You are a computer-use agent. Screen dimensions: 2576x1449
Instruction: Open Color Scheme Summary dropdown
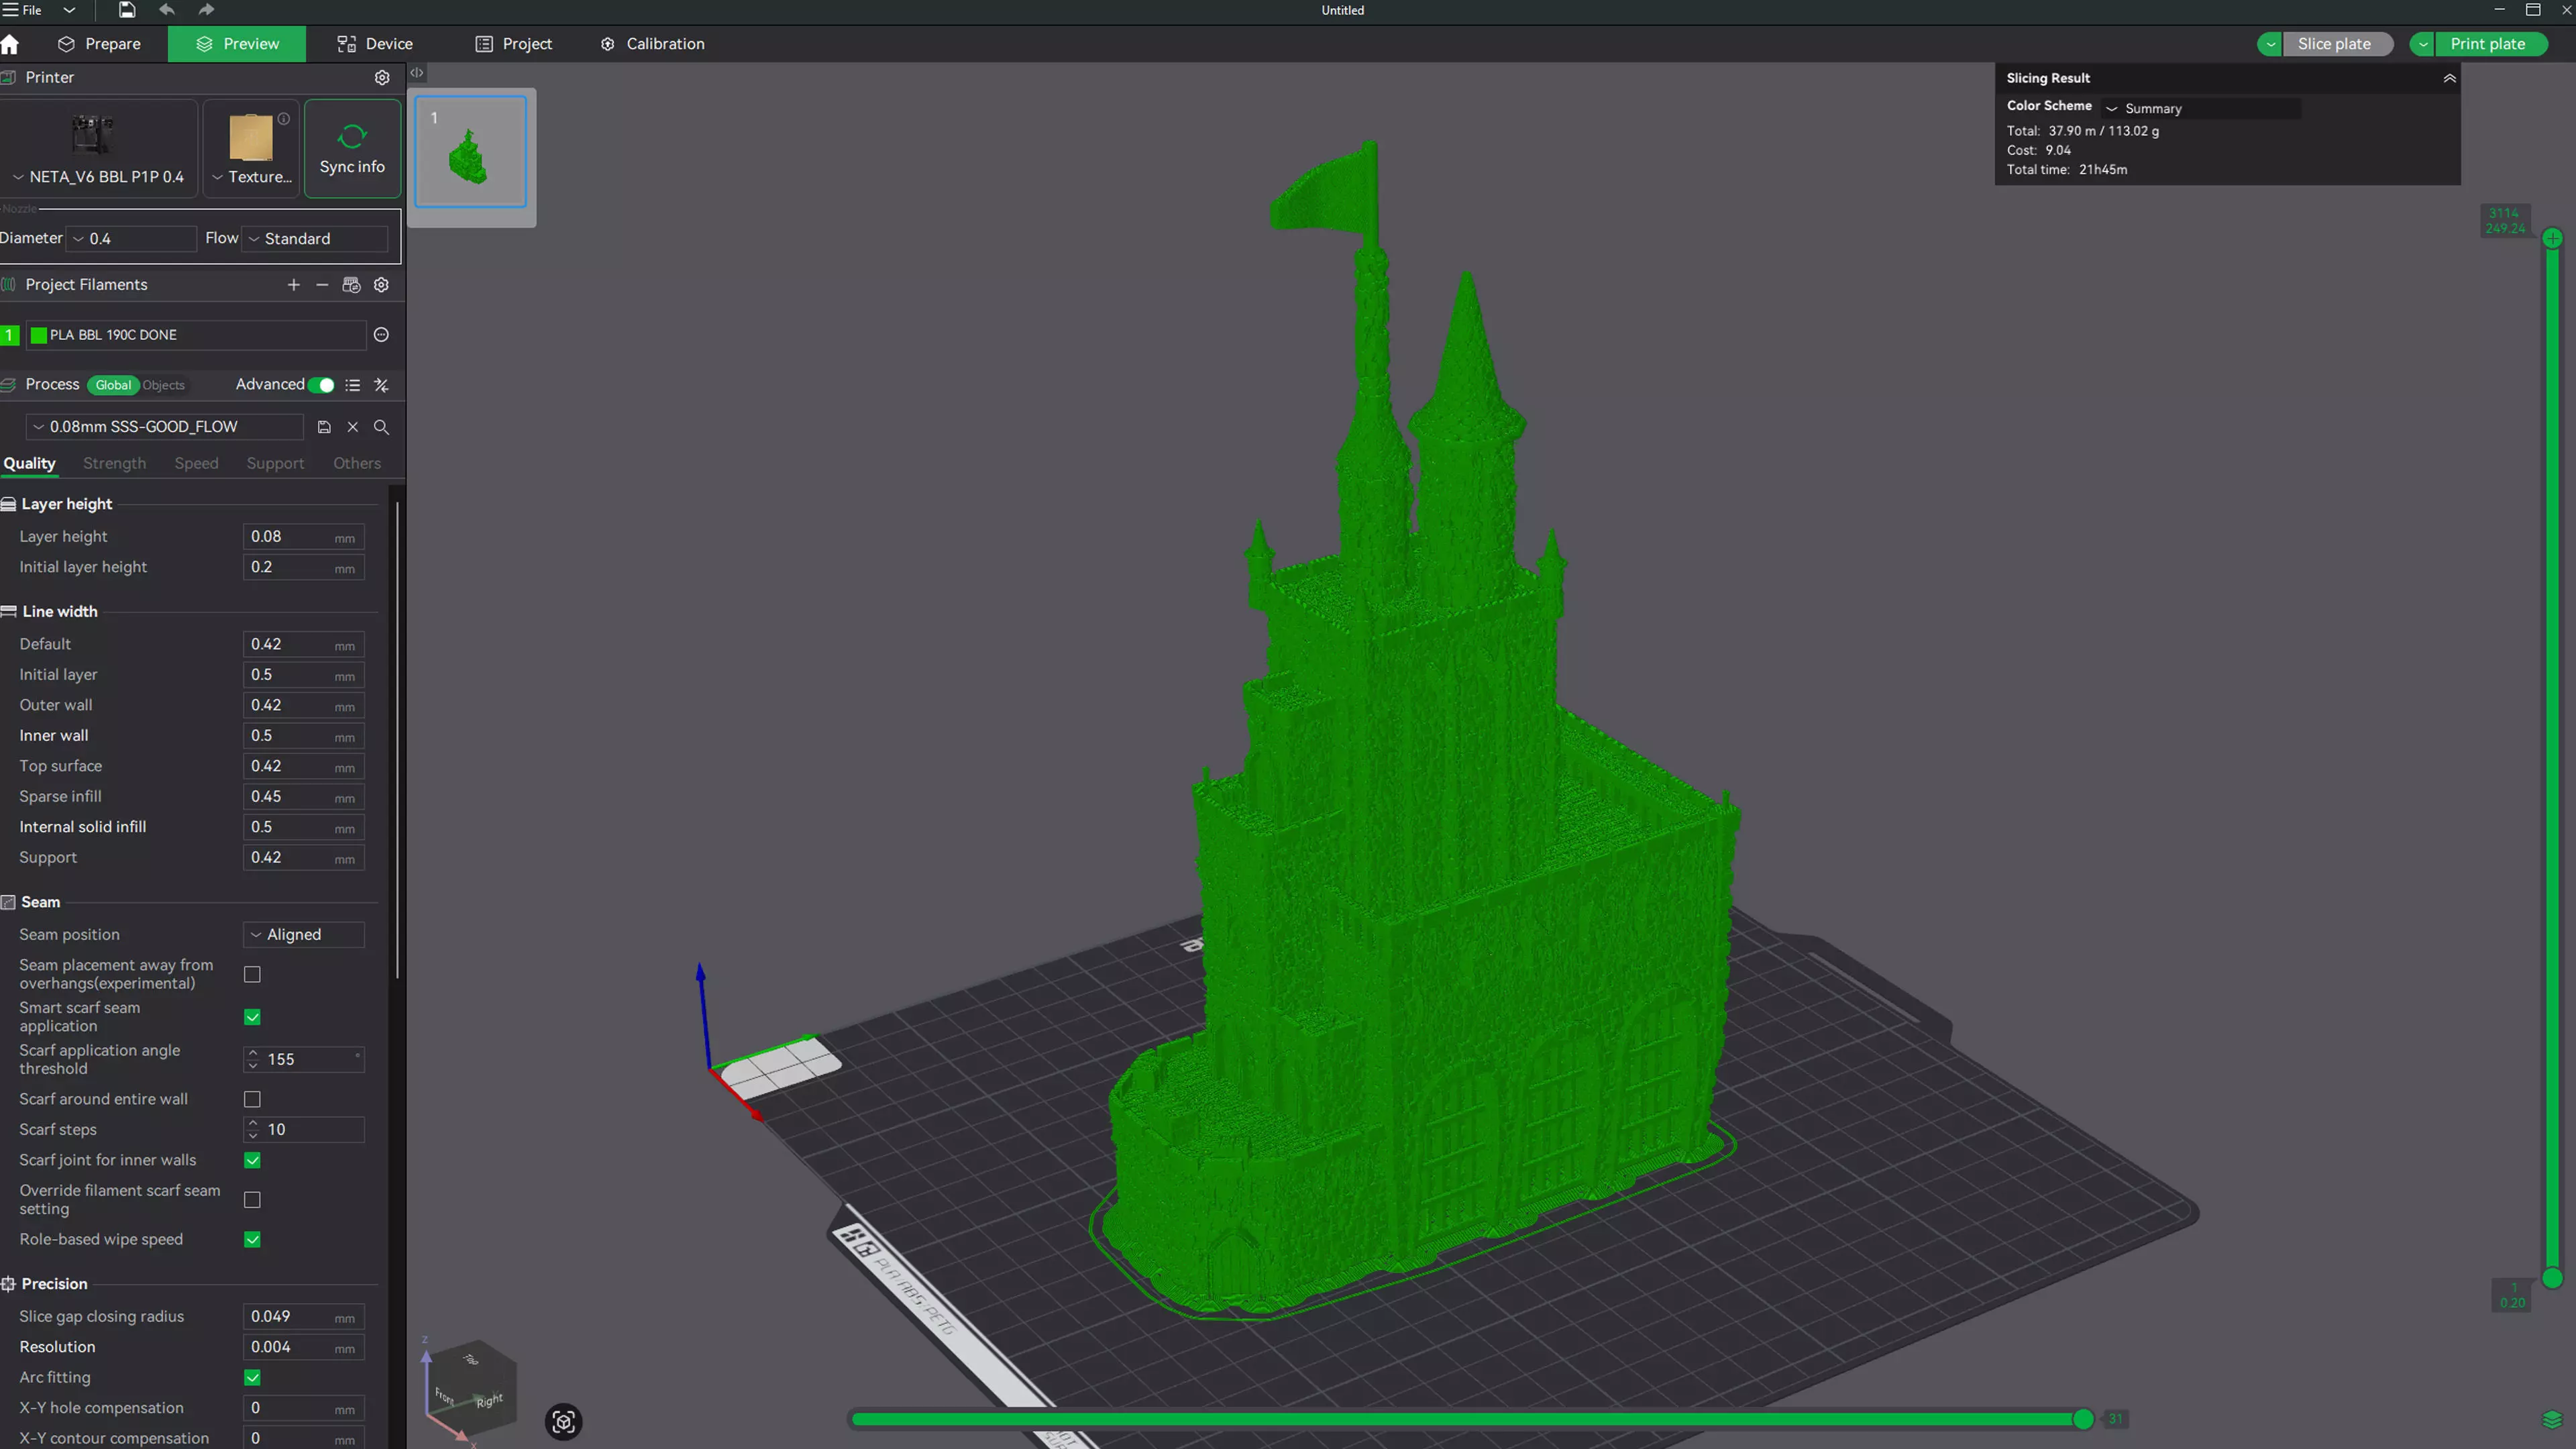[x=2200, y=108]
